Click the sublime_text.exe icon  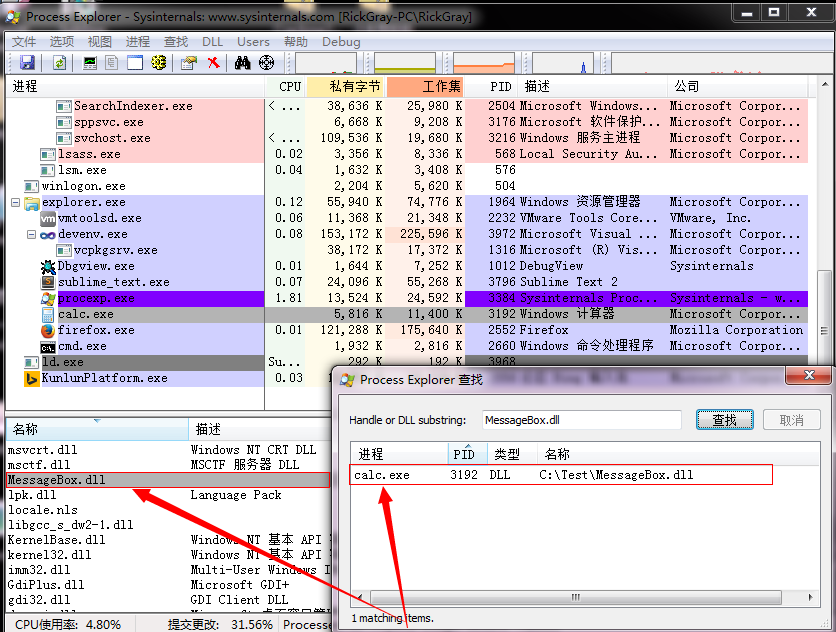click(x=48, y=283)
